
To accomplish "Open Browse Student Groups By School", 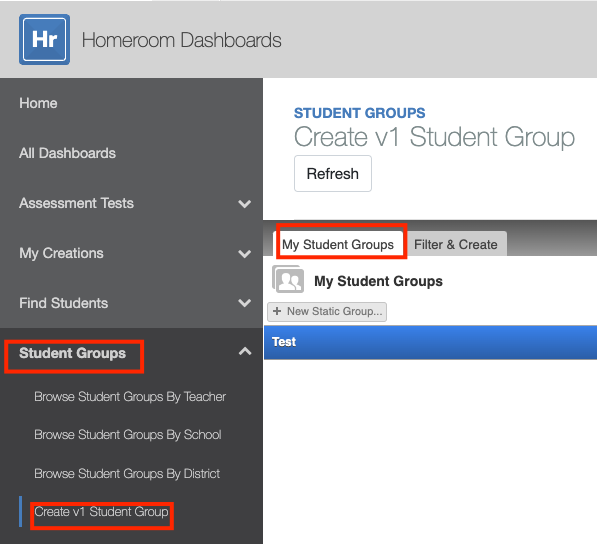I will coord(128,435).
